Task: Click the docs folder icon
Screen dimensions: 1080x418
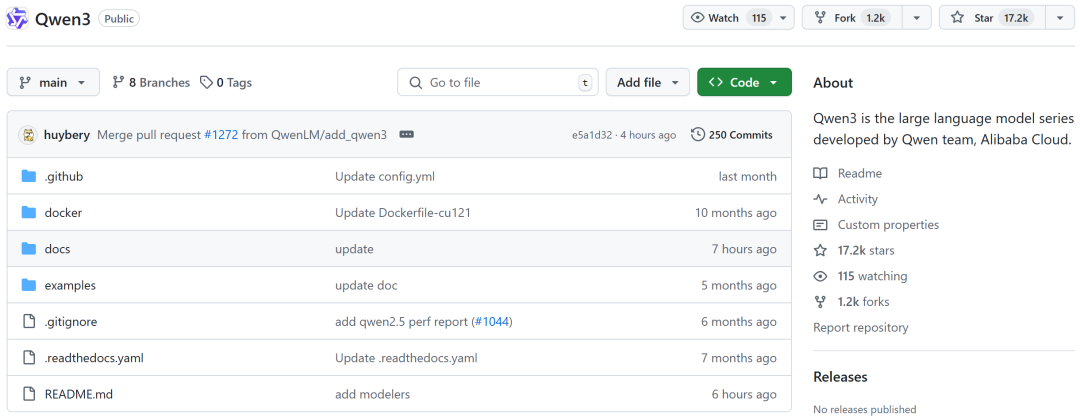Action: click(28, 249)
